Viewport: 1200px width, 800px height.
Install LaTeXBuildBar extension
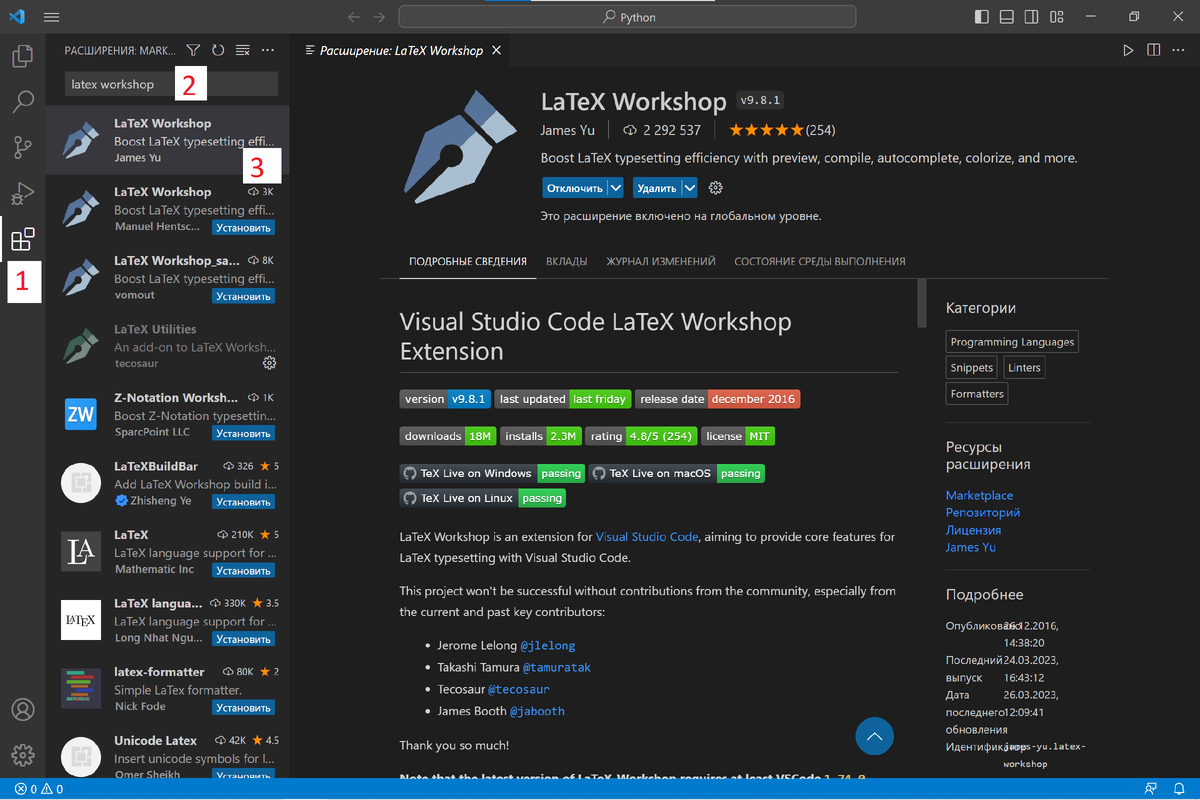244,502
